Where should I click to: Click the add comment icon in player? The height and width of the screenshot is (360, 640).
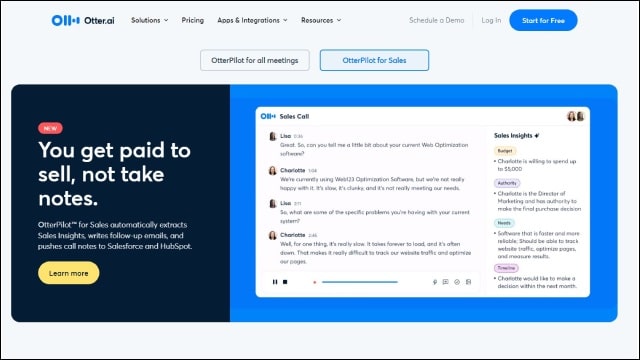coord(445,282)
